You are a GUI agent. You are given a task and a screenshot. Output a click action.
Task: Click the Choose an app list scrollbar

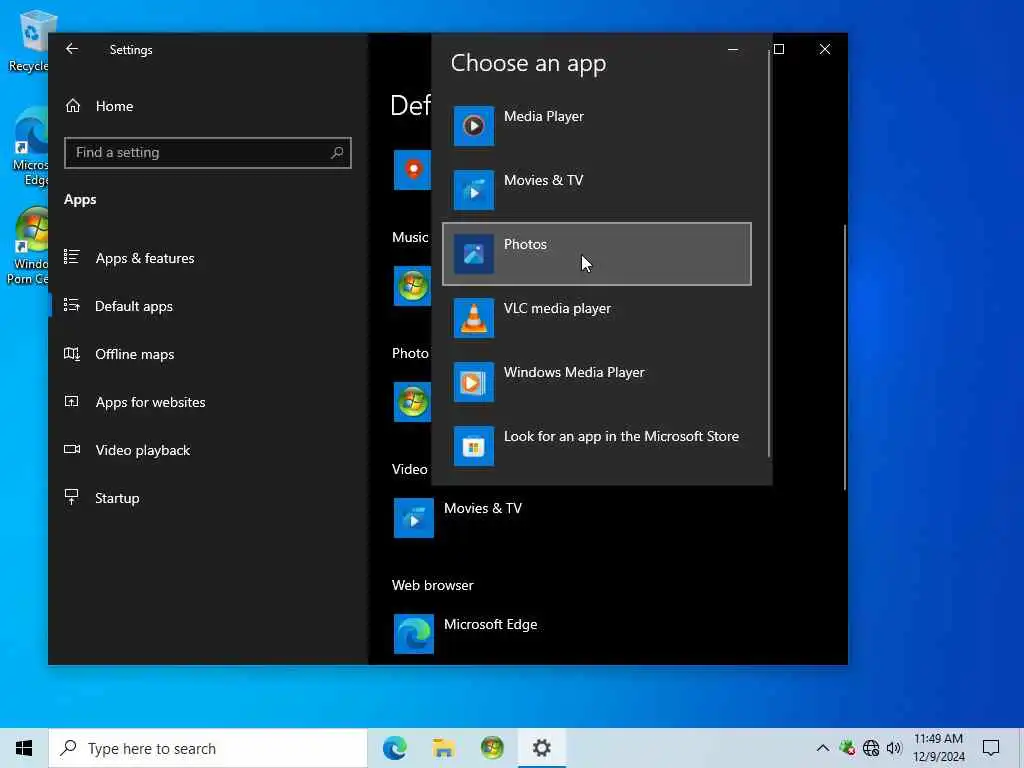point(769,255)
